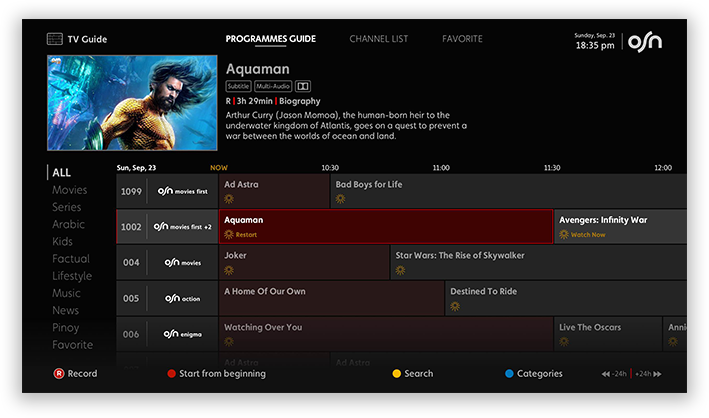Click the OSN logo in header
709x418 pixels.
click(x=645, y=41)
